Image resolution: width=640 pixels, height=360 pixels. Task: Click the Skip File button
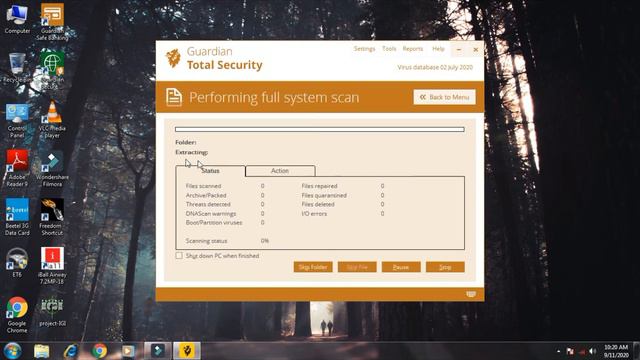pyautogui.click(x=357, y=267)
